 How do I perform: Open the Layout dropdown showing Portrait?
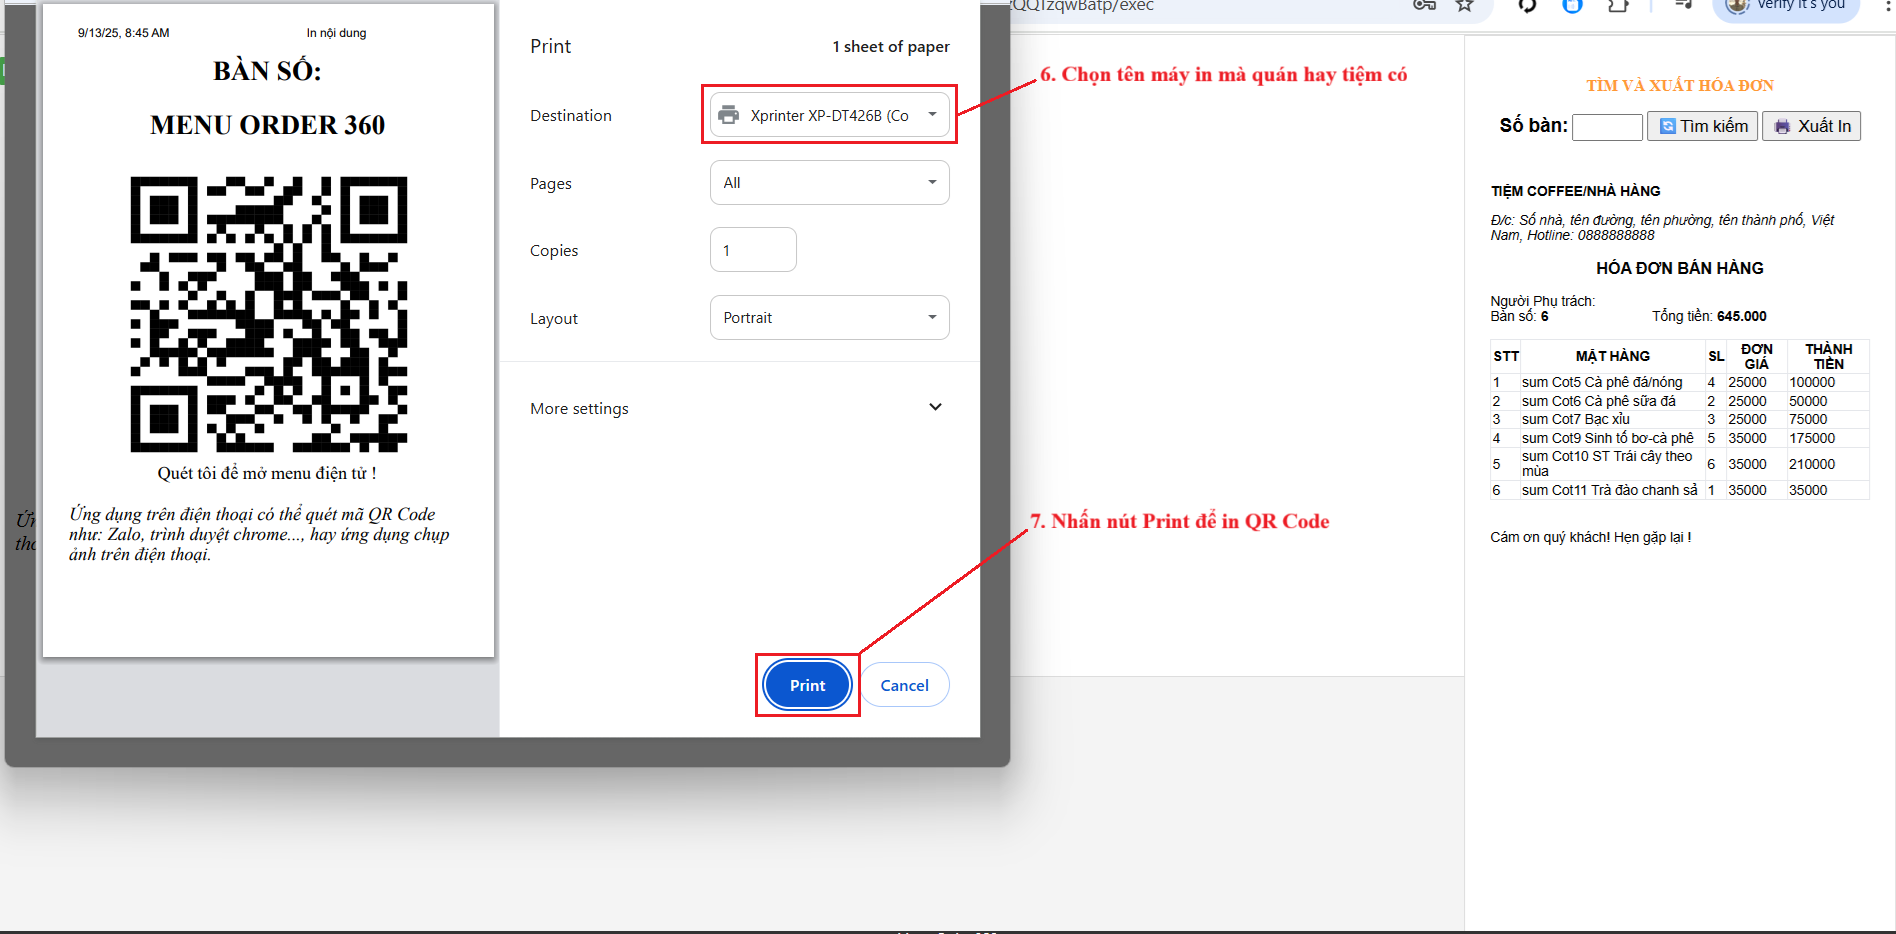coord(829,318)
